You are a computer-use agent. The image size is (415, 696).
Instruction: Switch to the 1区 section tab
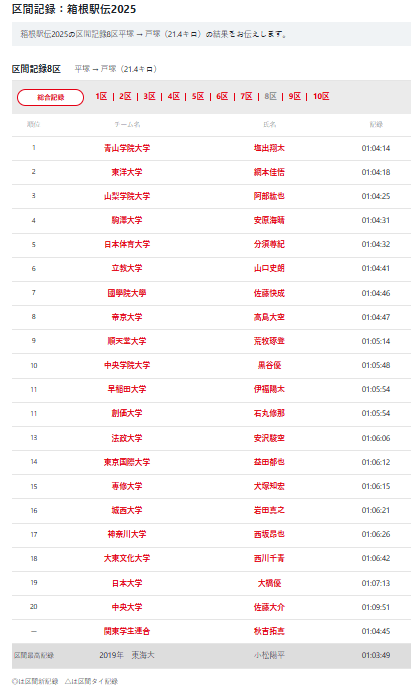101,96
